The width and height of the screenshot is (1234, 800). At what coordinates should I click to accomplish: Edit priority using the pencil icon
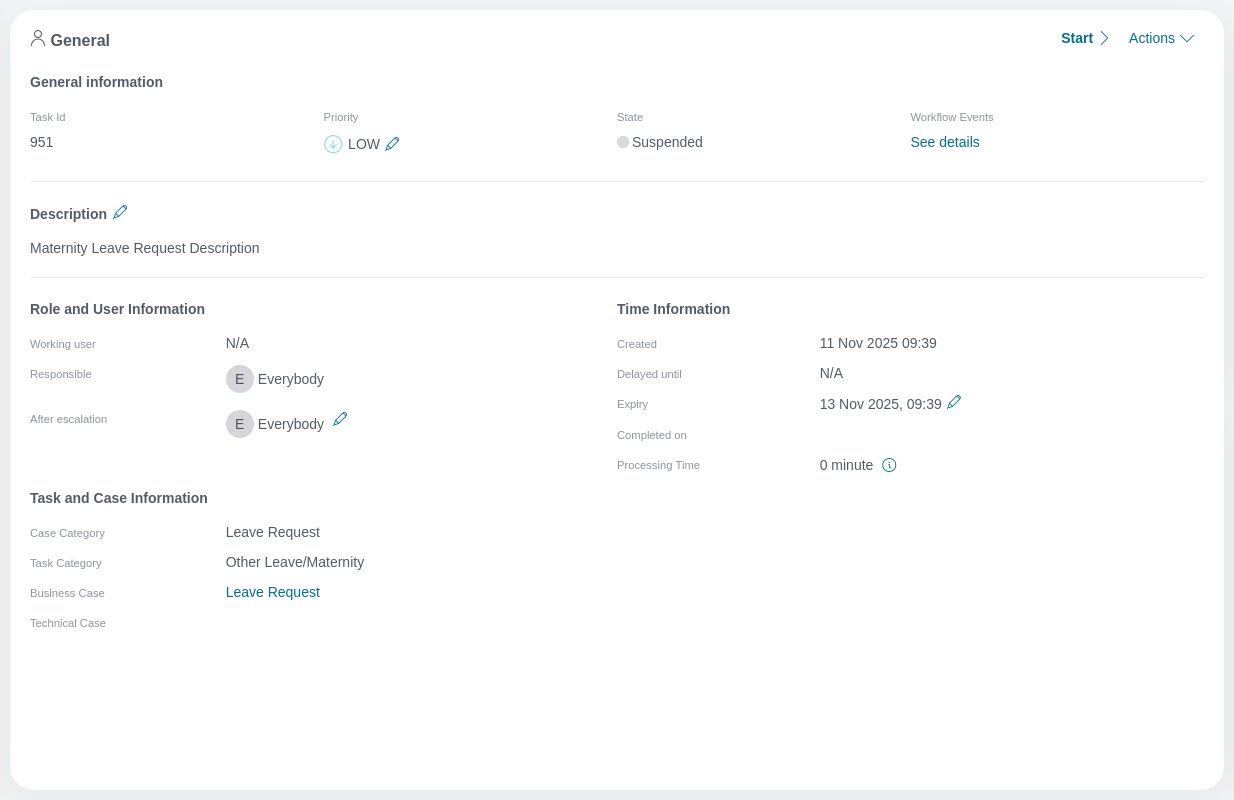(392, 144)
